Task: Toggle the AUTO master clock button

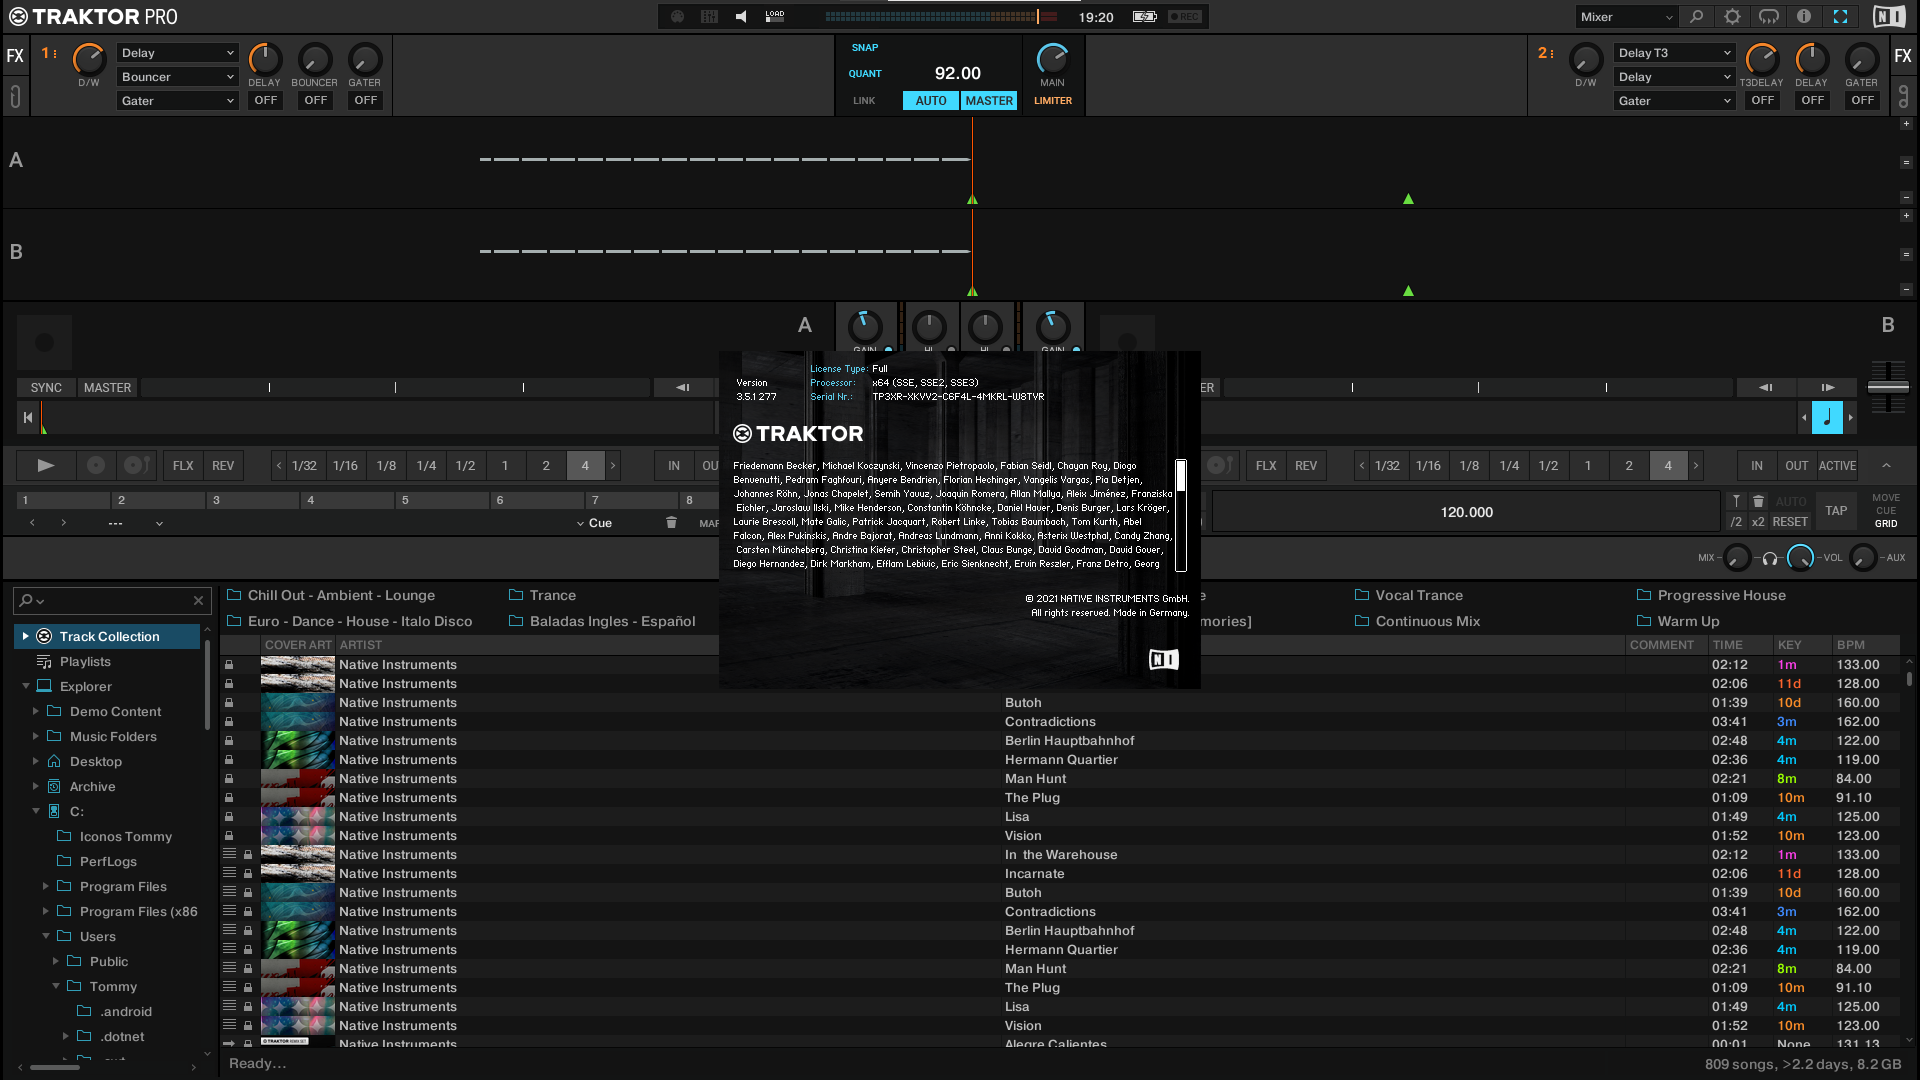Action: click(x=930, y=101)
